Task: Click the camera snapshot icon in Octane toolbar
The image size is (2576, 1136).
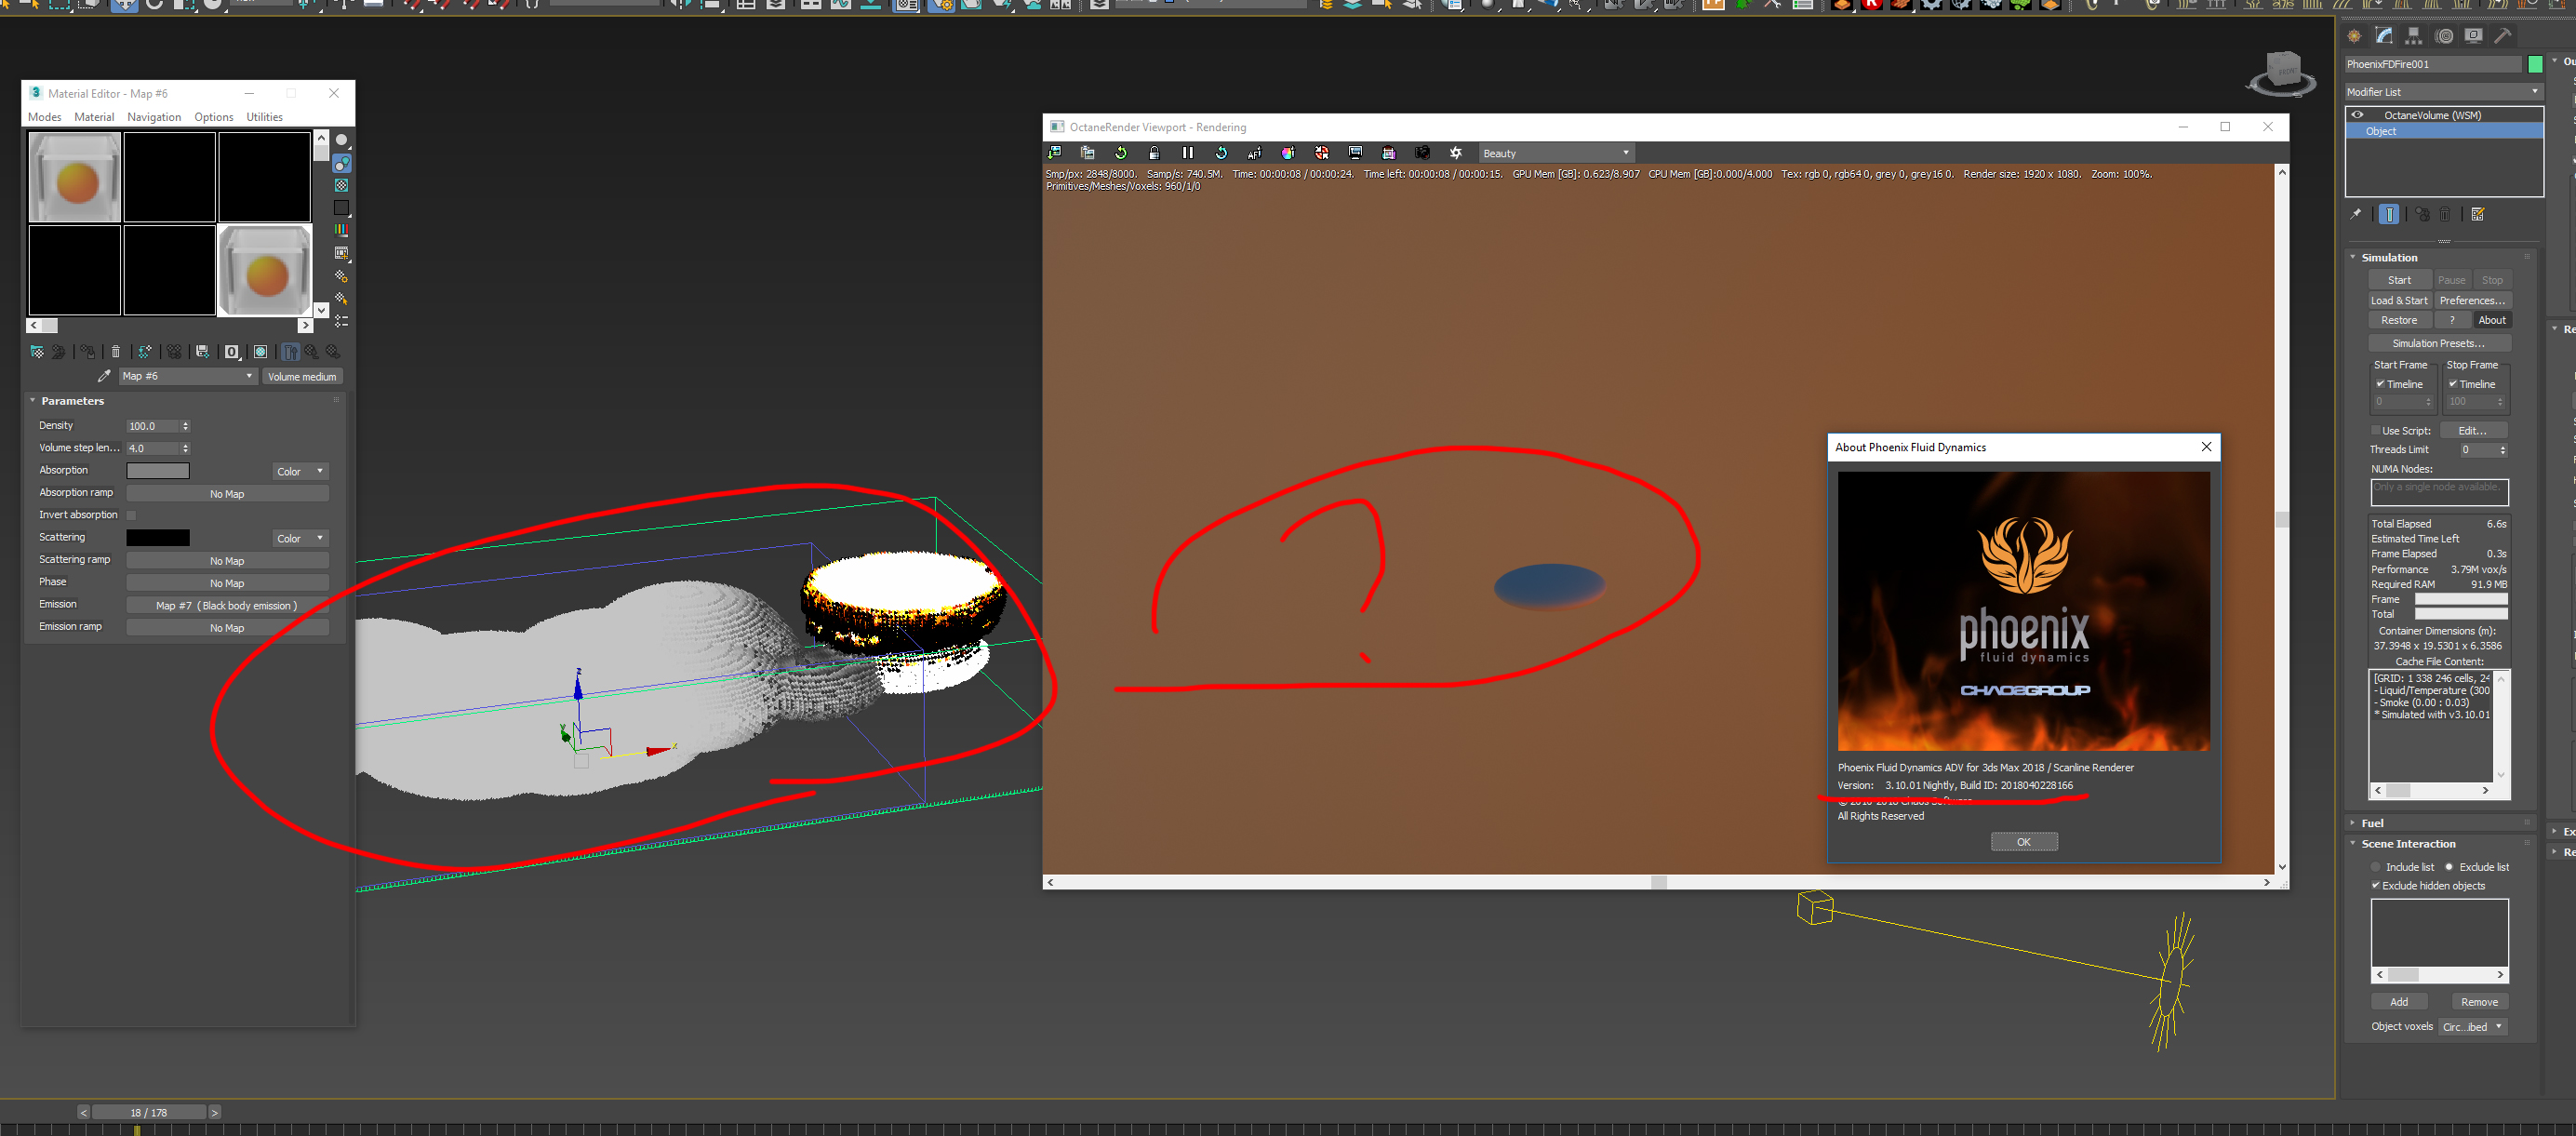Action: click(1422, 153)
